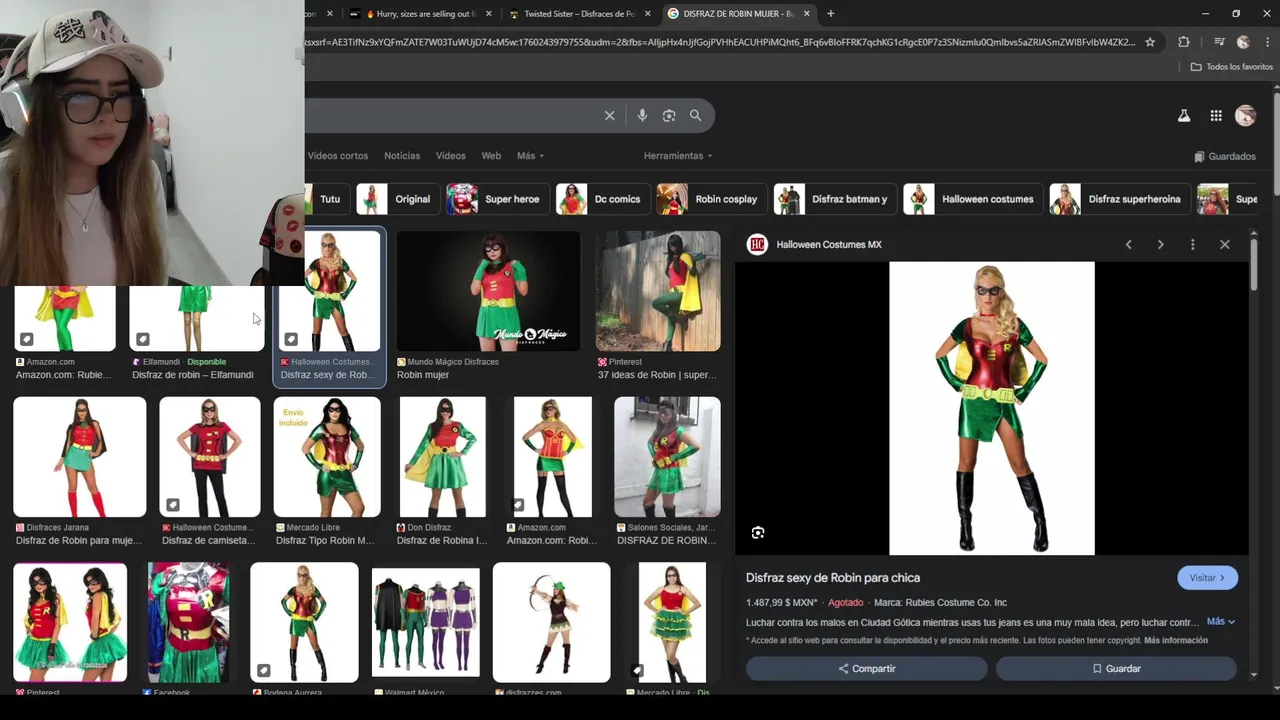The width and height of the screenshot is (1280, 720).
Task: Open Más información link
Action: point(1175,641)
